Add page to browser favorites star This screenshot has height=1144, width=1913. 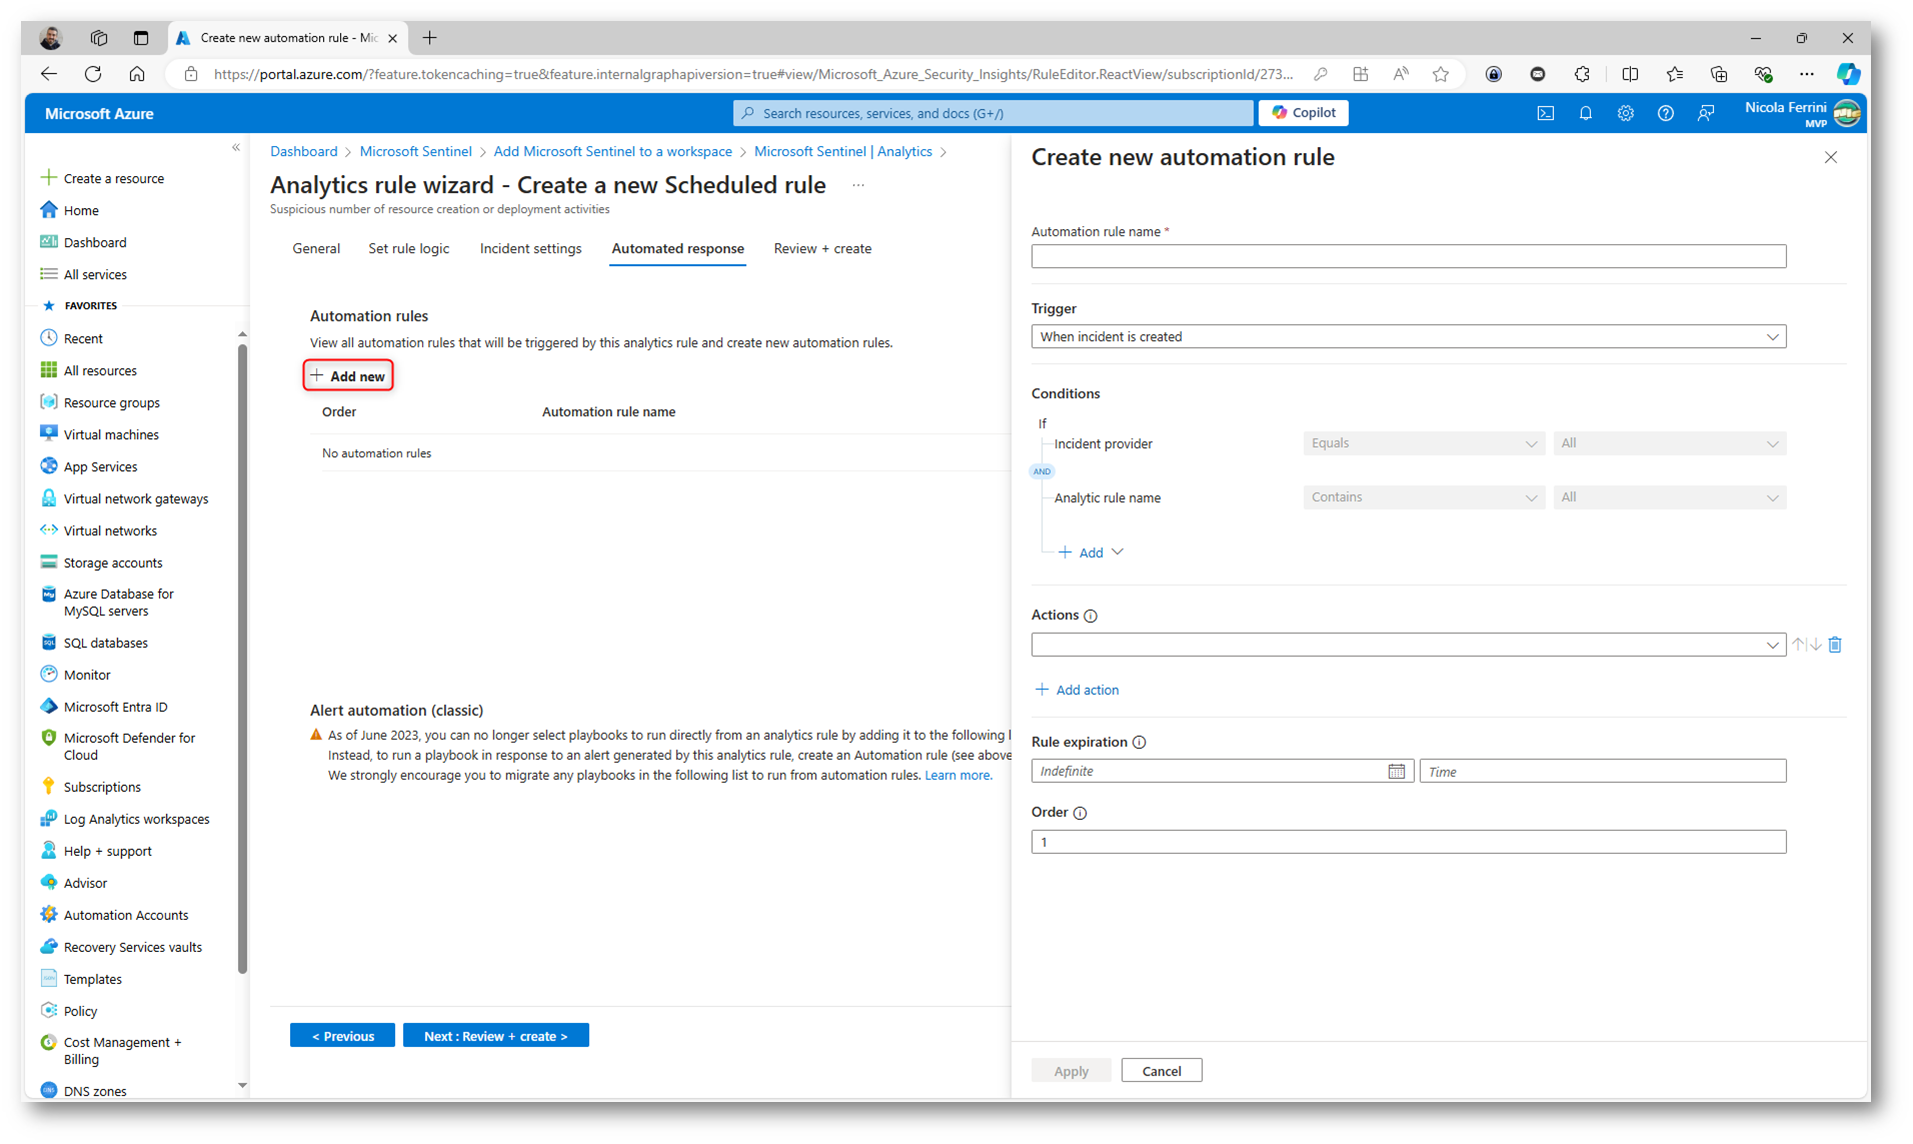point(1440,74)
